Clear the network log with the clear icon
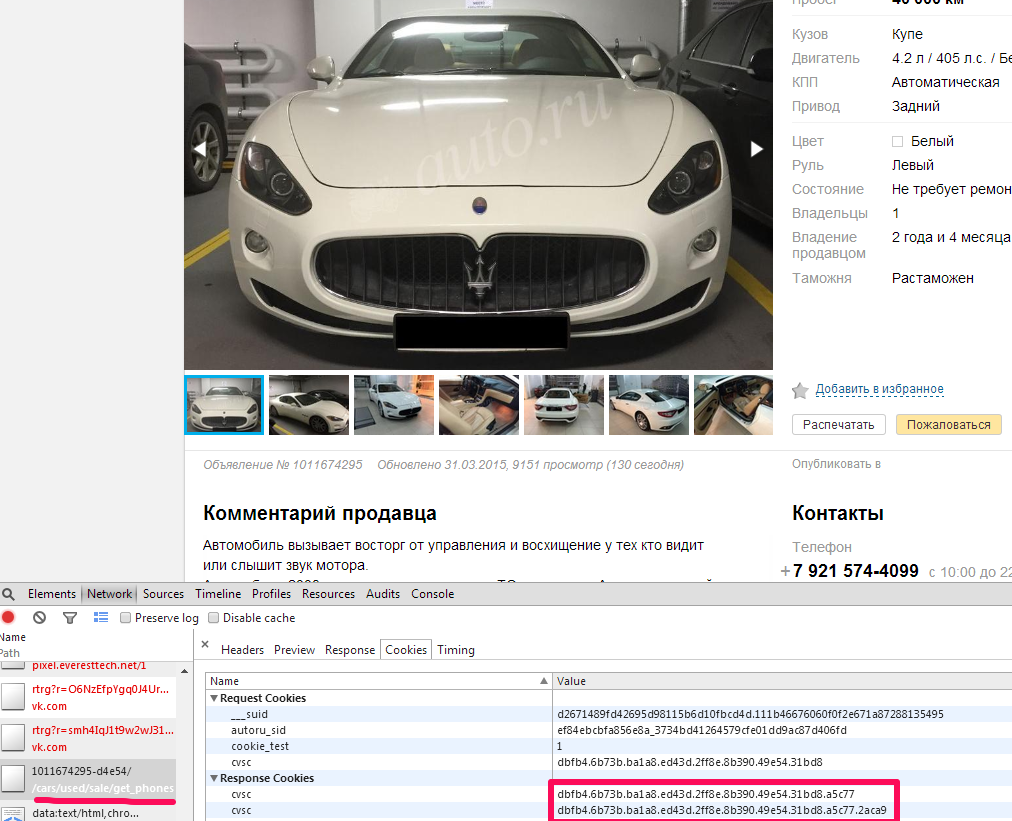Screen dimensions: 1012x821 (x=39, y=618)
